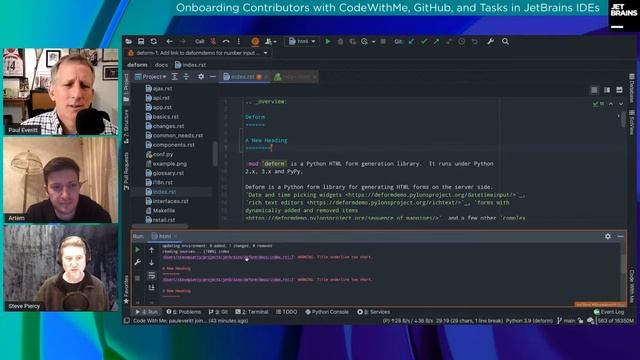Open Search Everywhere magnifier icon
640x360 pixels.
tap(505, 41)
